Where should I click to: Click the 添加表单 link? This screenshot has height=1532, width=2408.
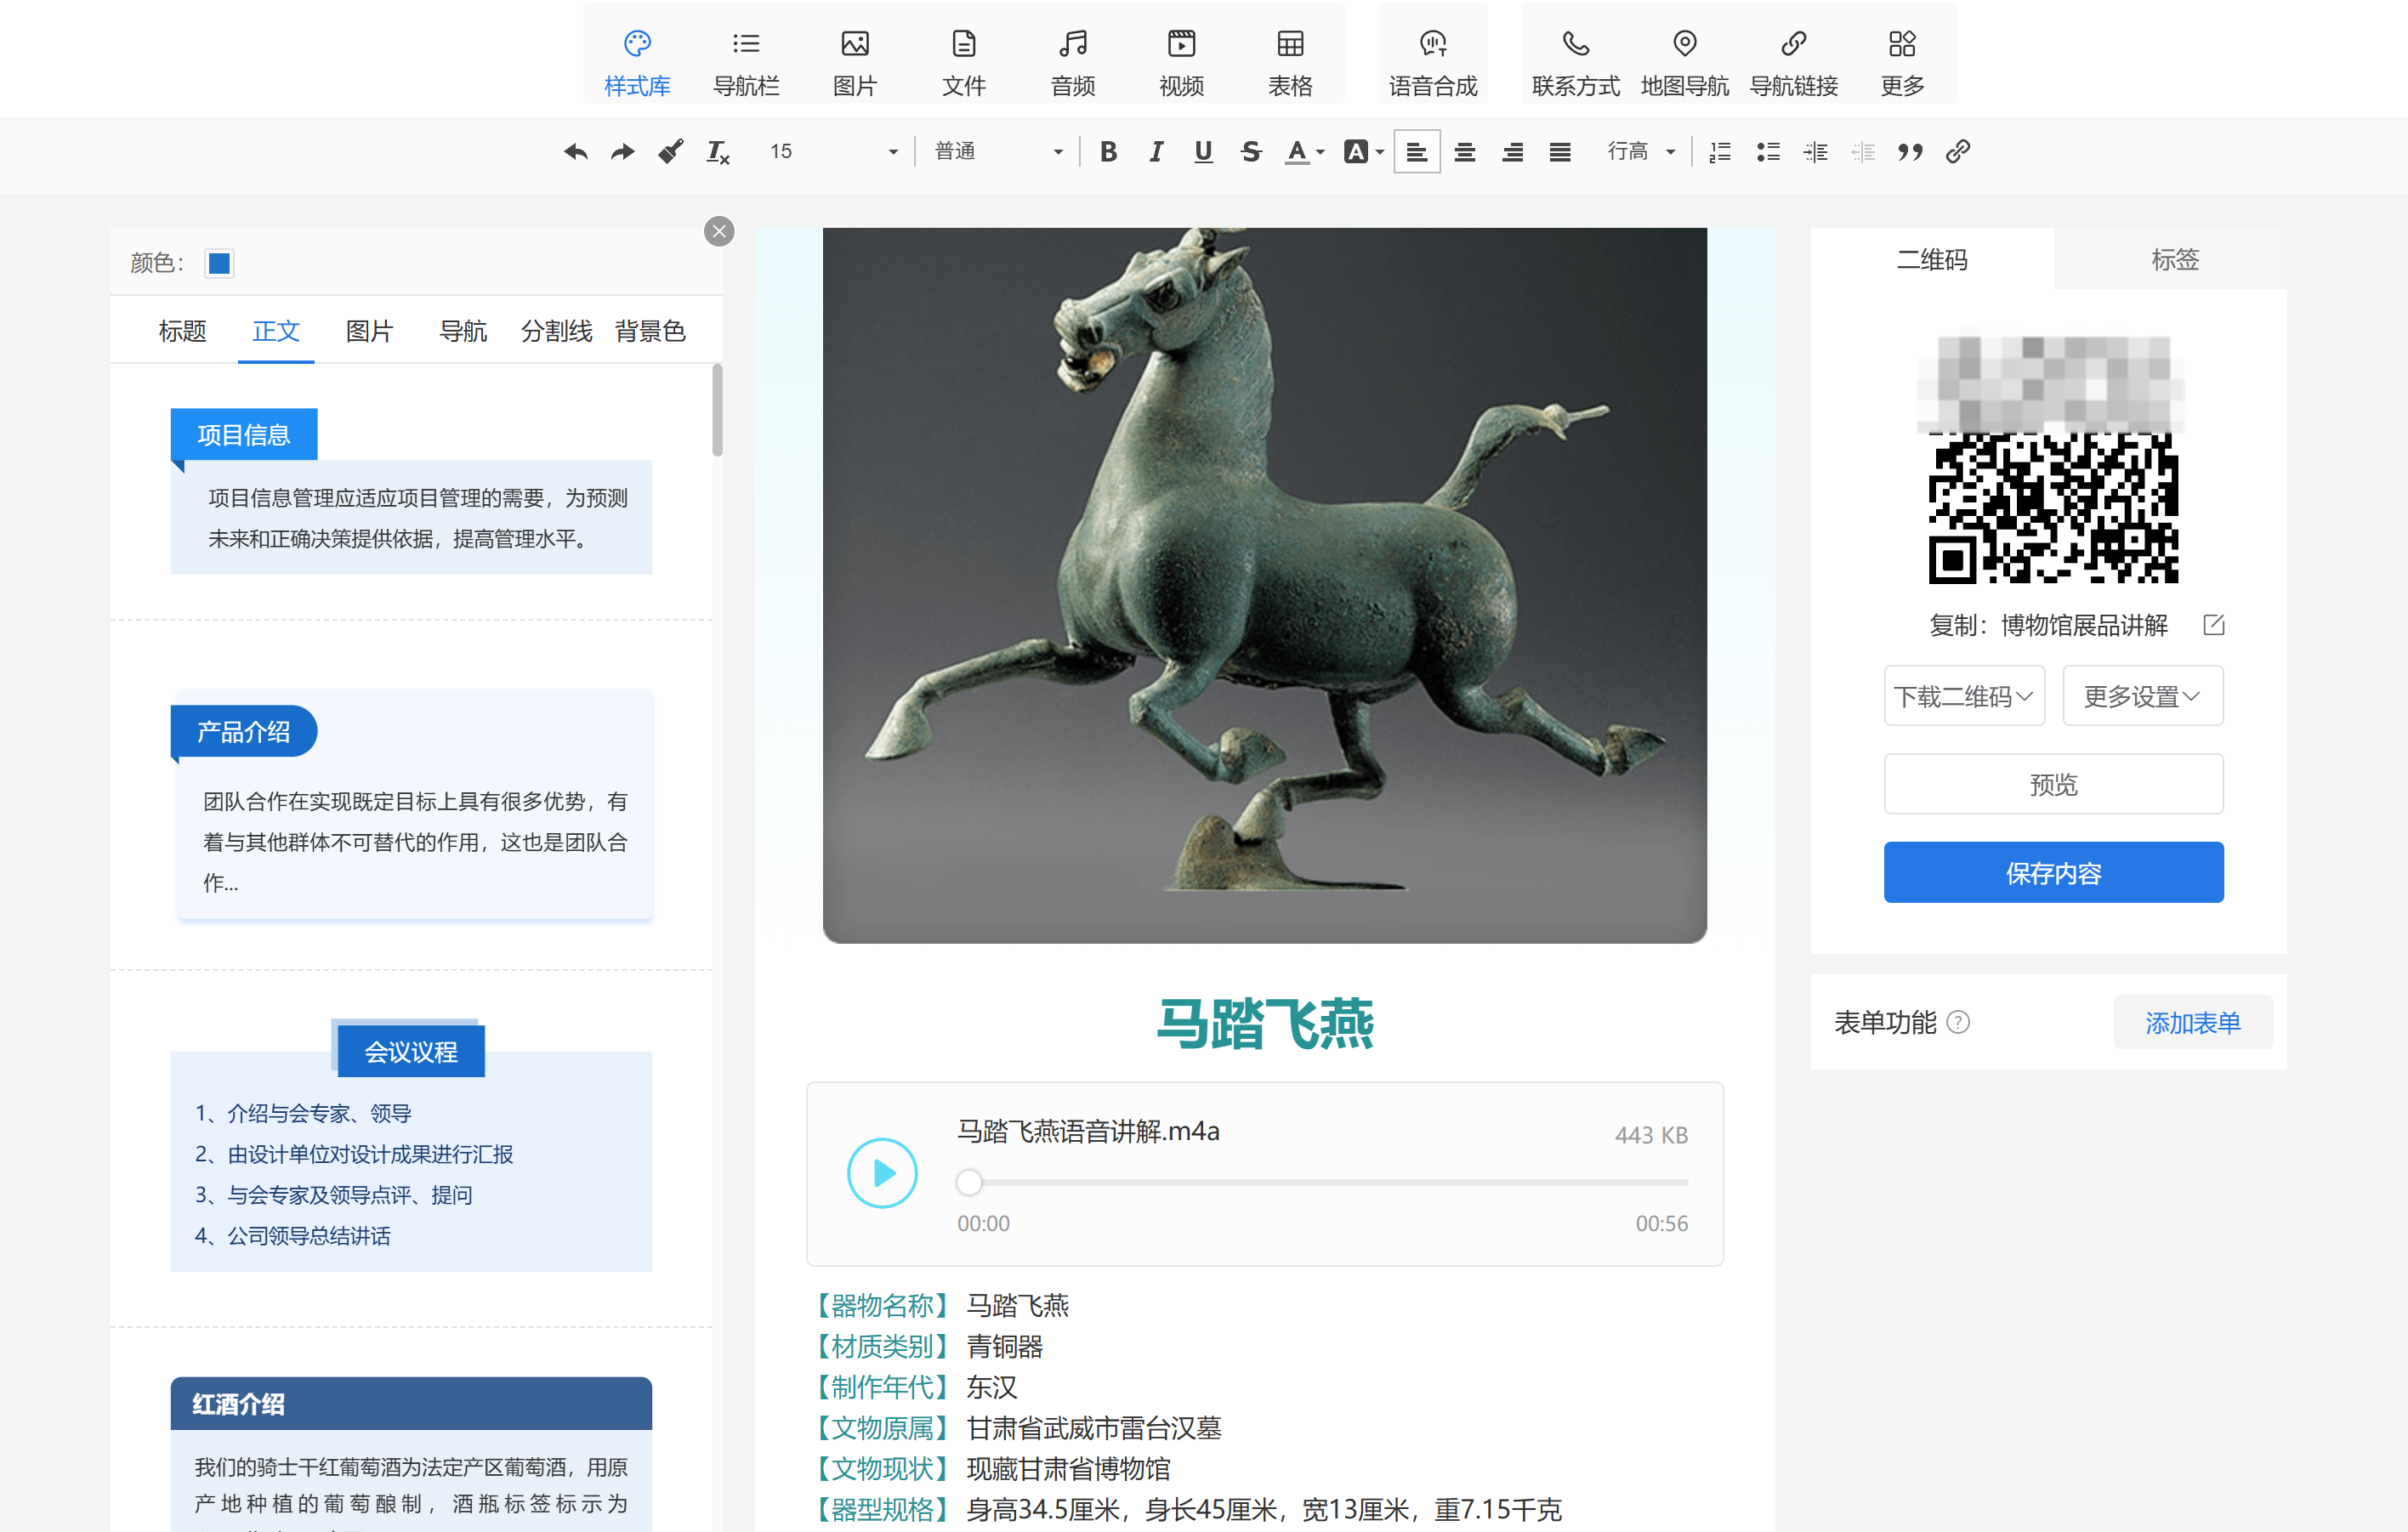pos(2191,1022)
